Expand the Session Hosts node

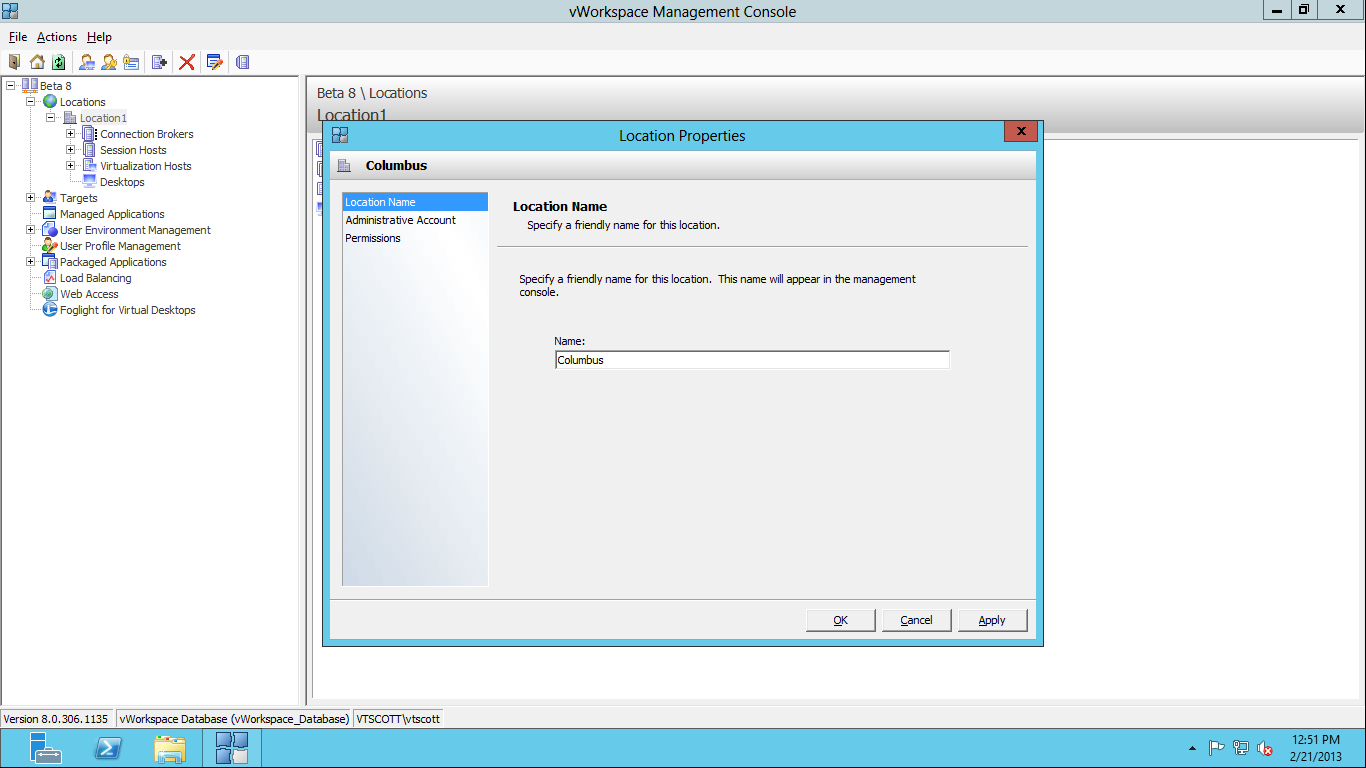click(70, 150)
